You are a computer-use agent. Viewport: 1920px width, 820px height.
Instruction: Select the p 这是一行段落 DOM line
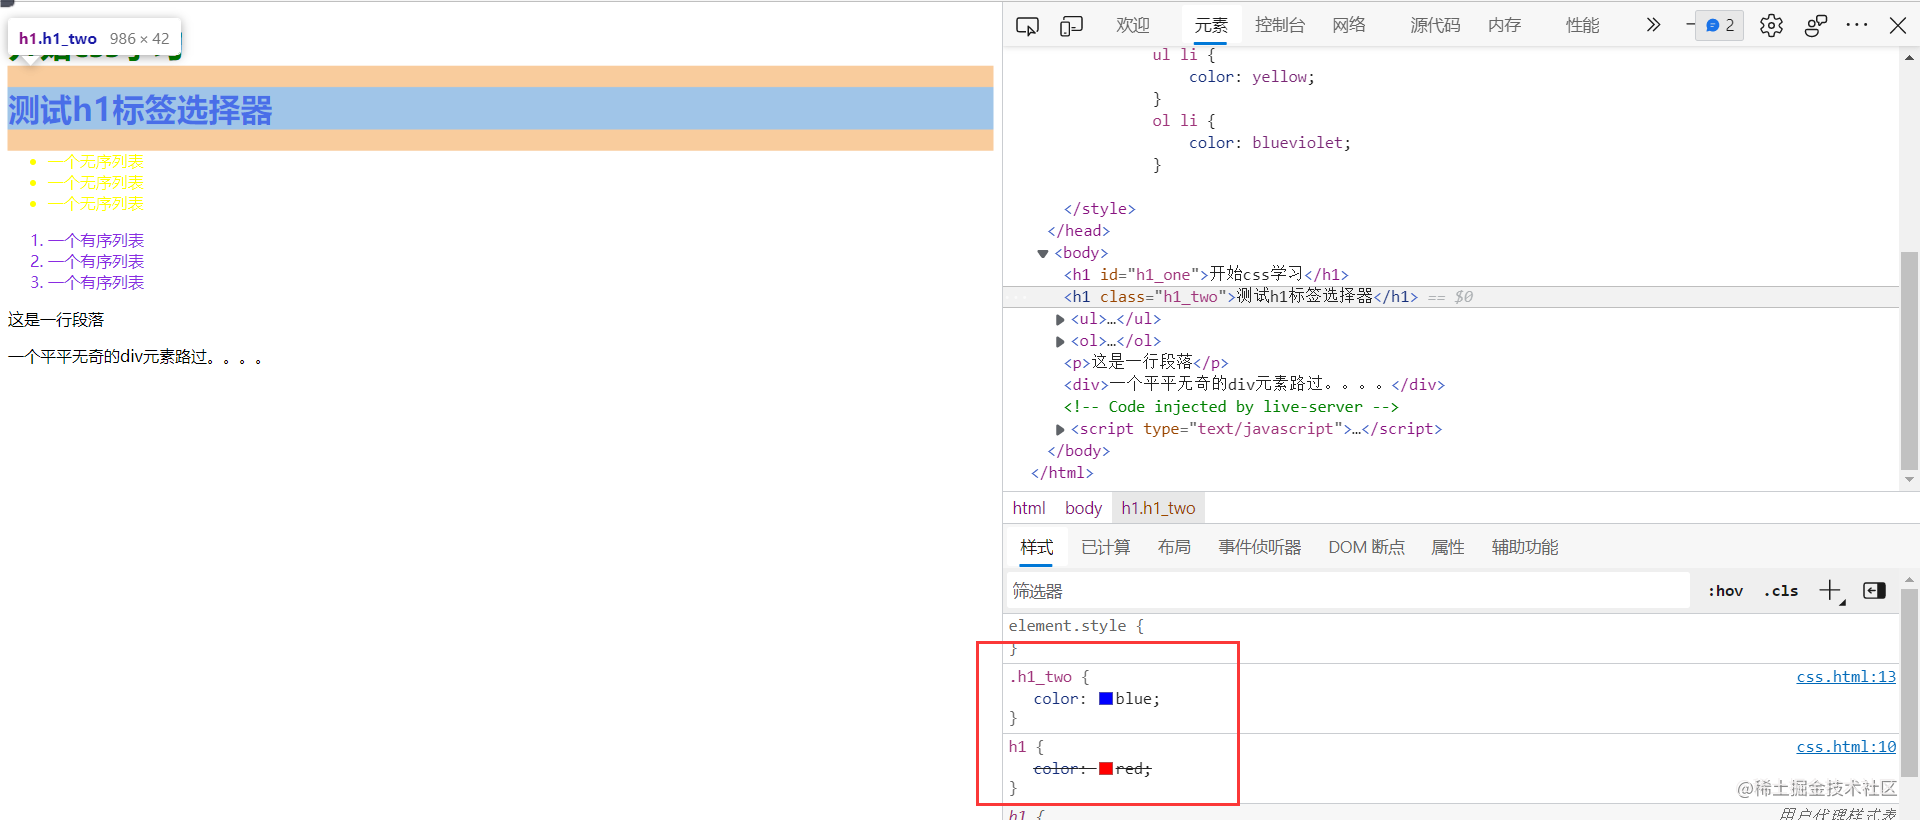coord(1146,362)
